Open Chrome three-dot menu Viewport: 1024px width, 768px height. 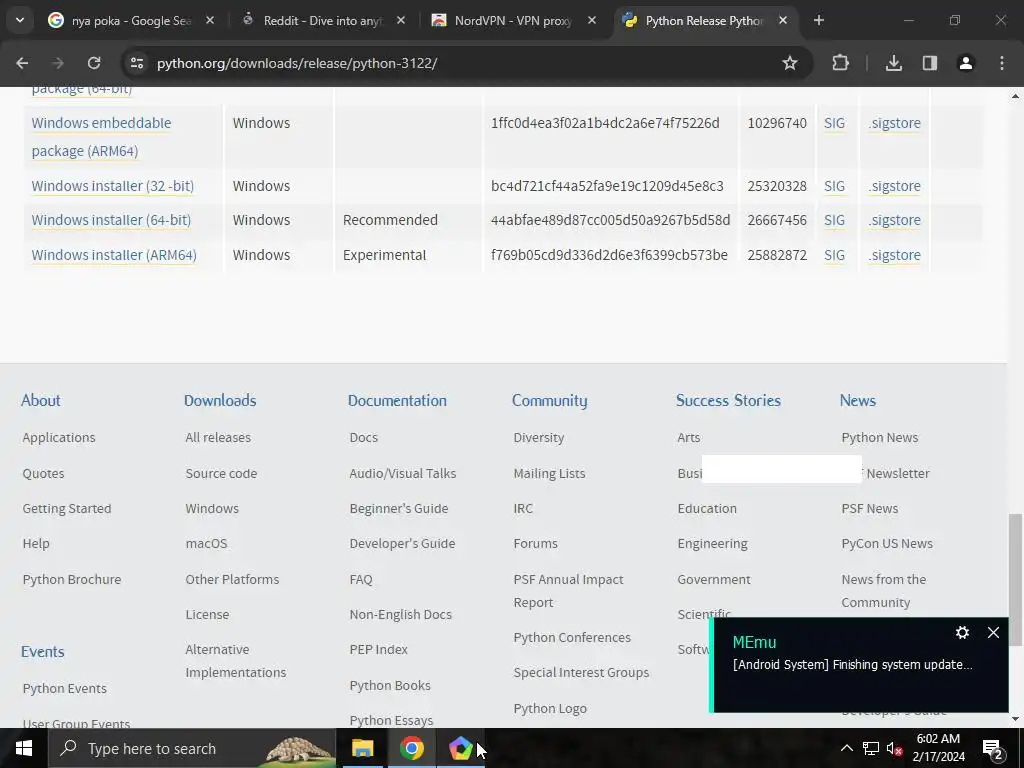point(1002,63)
